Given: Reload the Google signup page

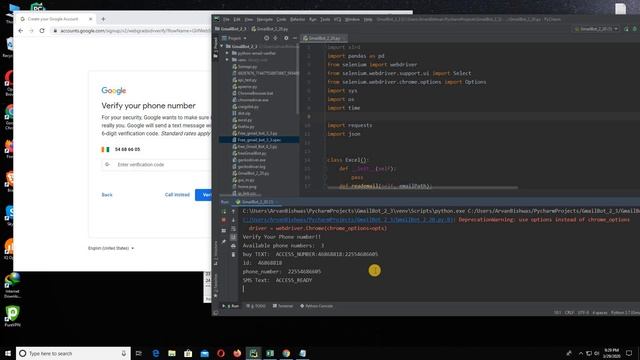Looking at the screenshot, I should point(42,31).
